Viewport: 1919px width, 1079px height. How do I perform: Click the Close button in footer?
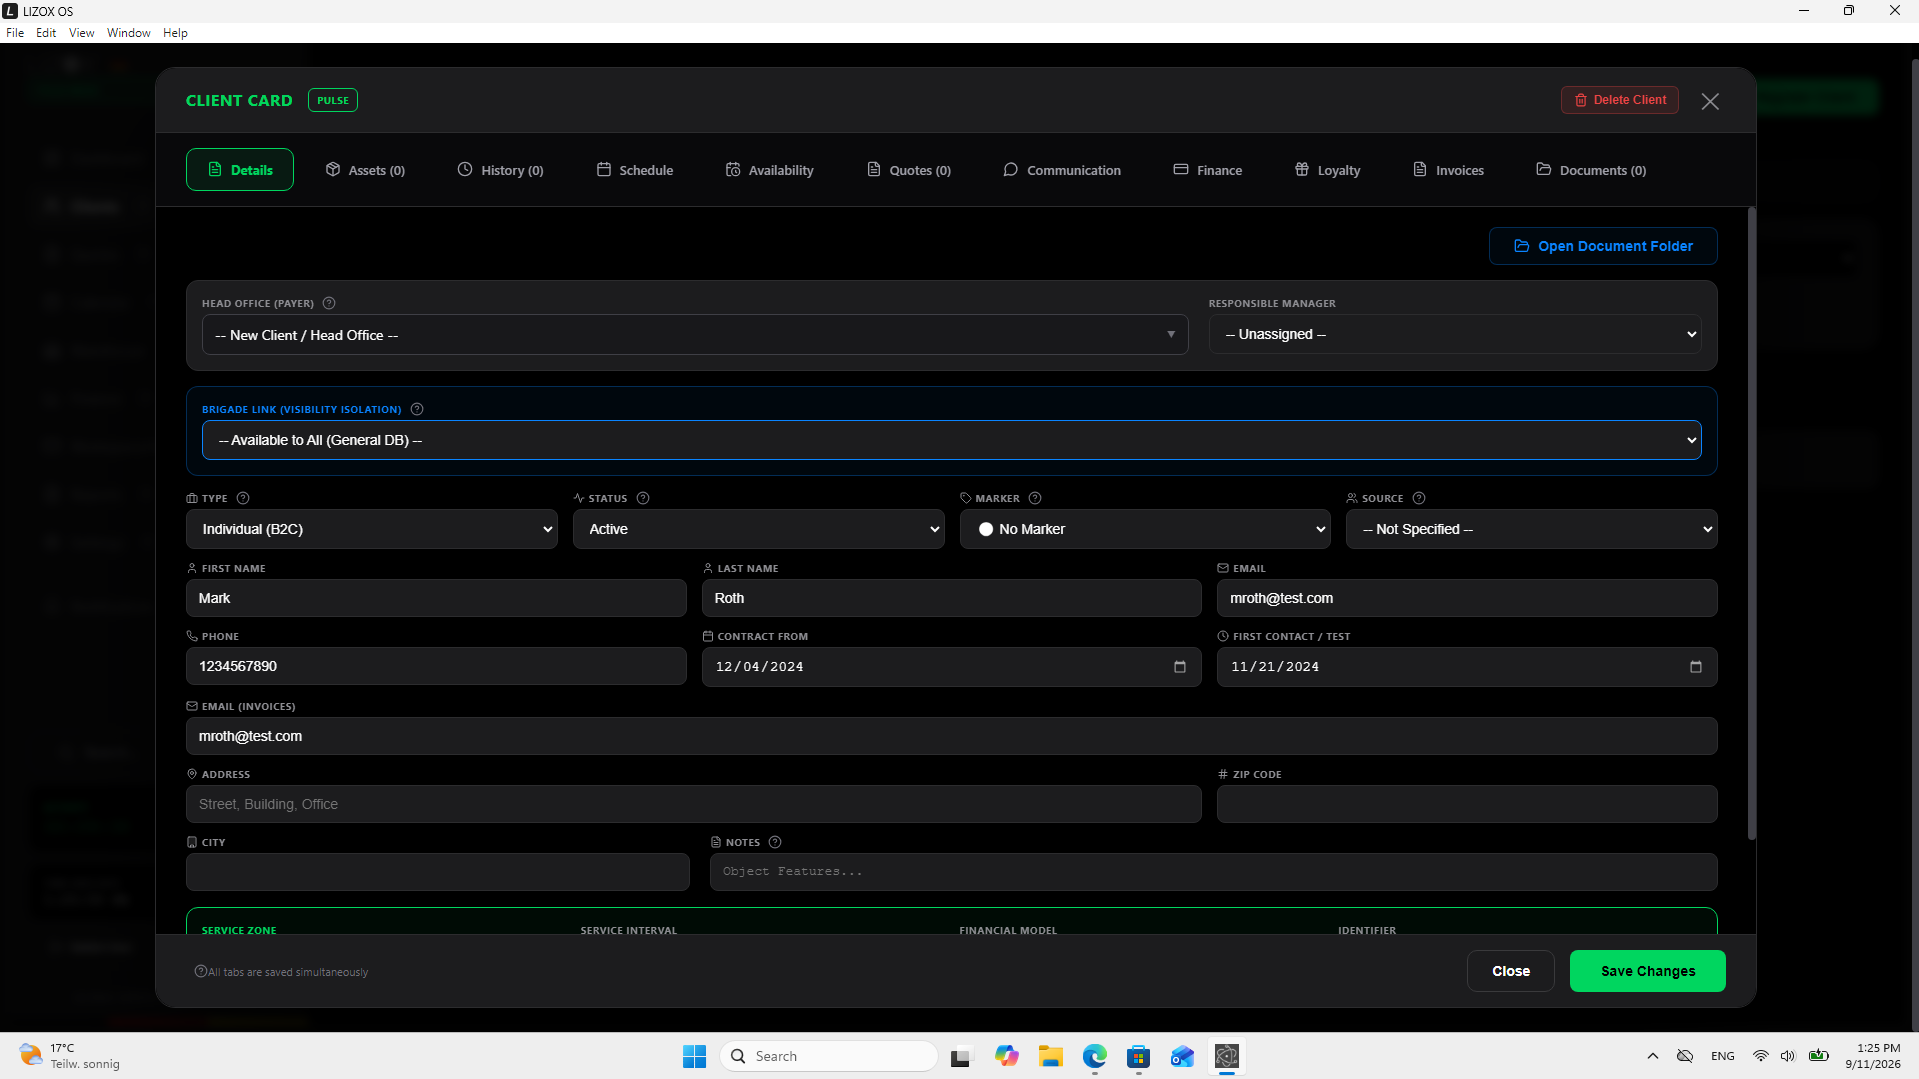click(1511, 971)
